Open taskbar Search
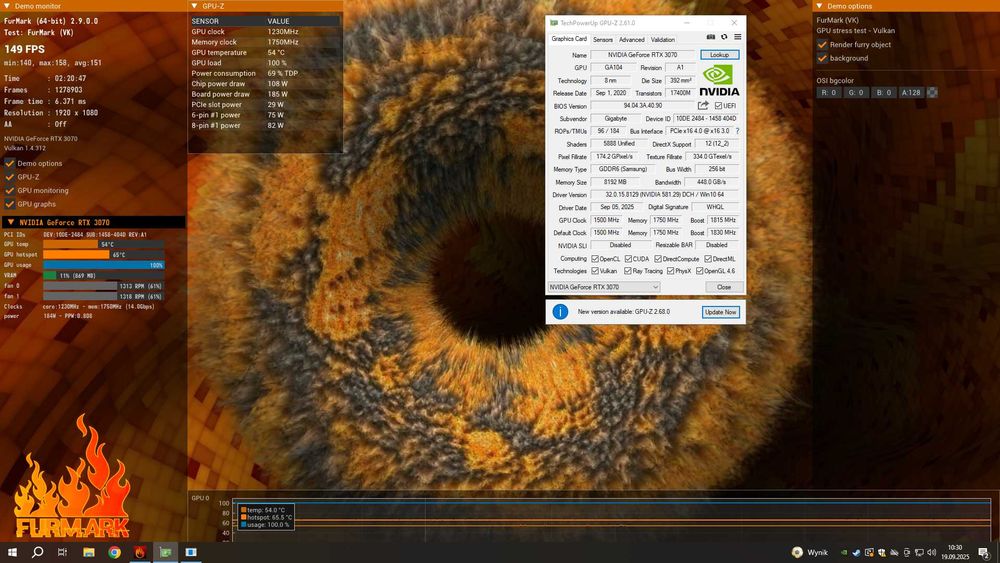Screen dimensions: 1000x563 pos(38,552)
